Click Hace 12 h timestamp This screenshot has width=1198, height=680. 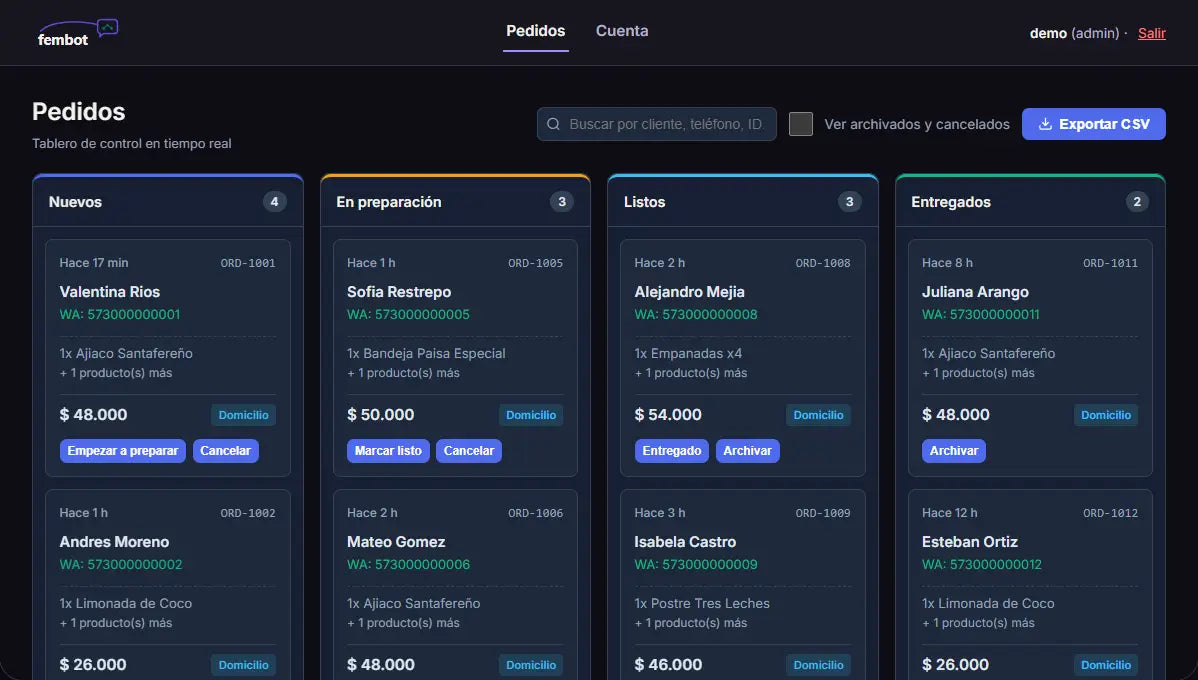(949, 513)
